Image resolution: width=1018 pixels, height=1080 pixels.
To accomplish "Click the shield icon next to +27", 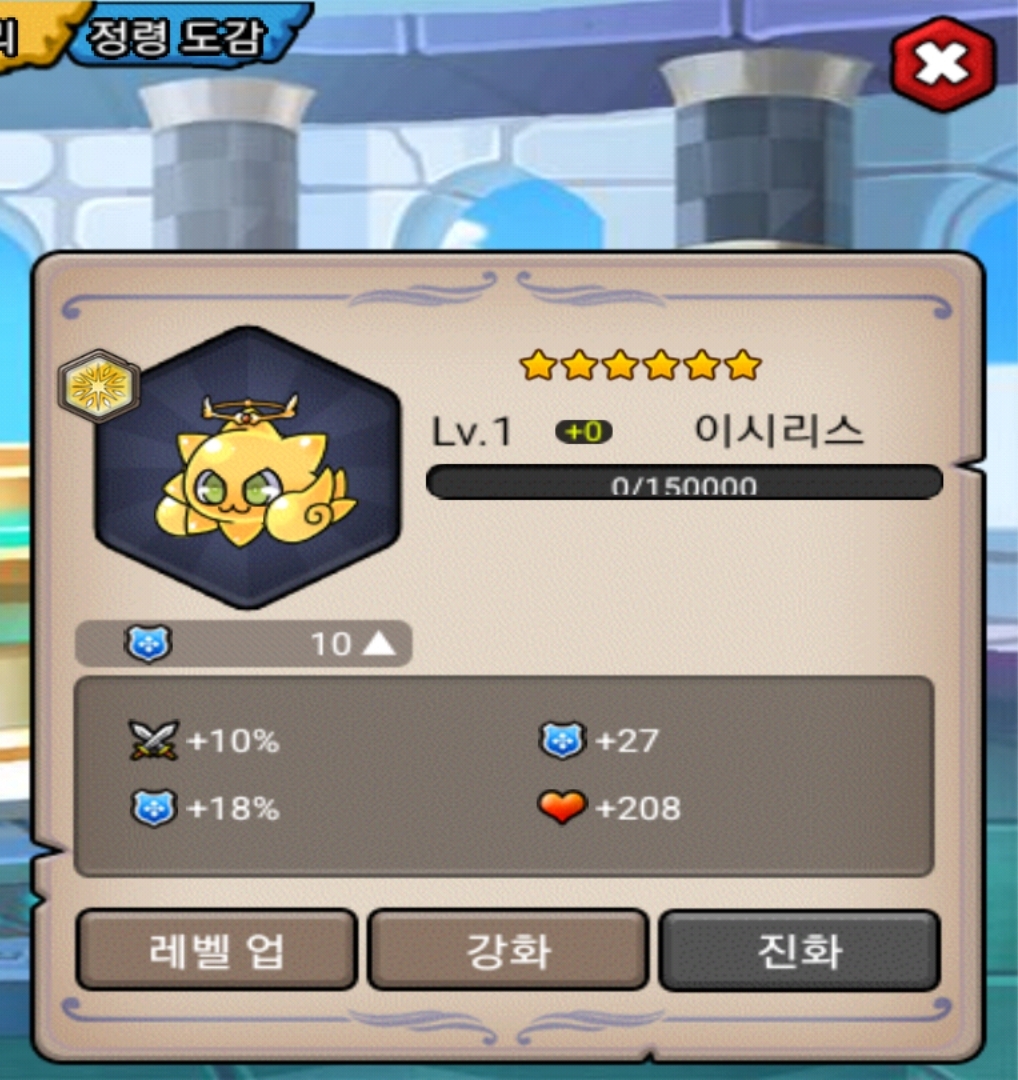I will pos(562,741).
